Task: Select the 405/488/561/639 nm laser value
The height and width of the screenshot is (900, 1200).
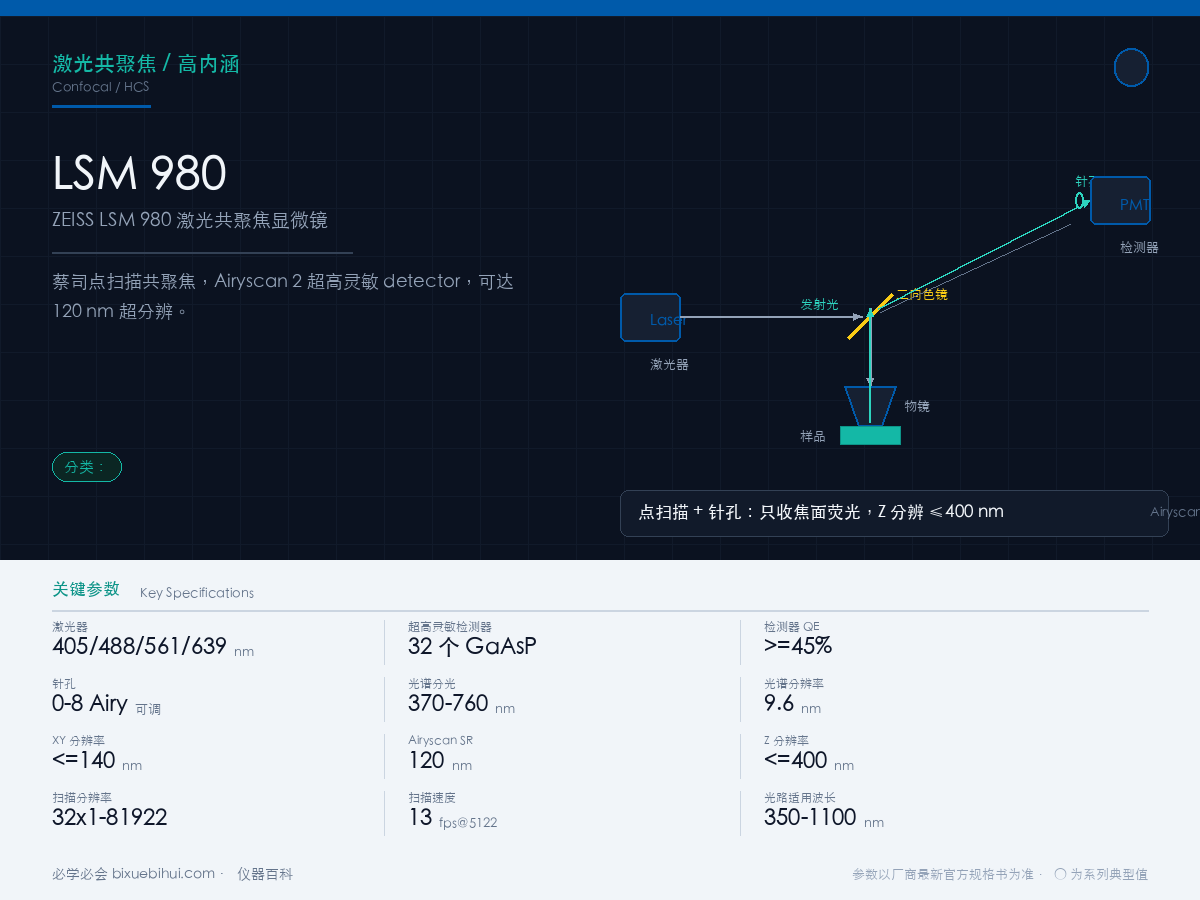Action: 153,646
